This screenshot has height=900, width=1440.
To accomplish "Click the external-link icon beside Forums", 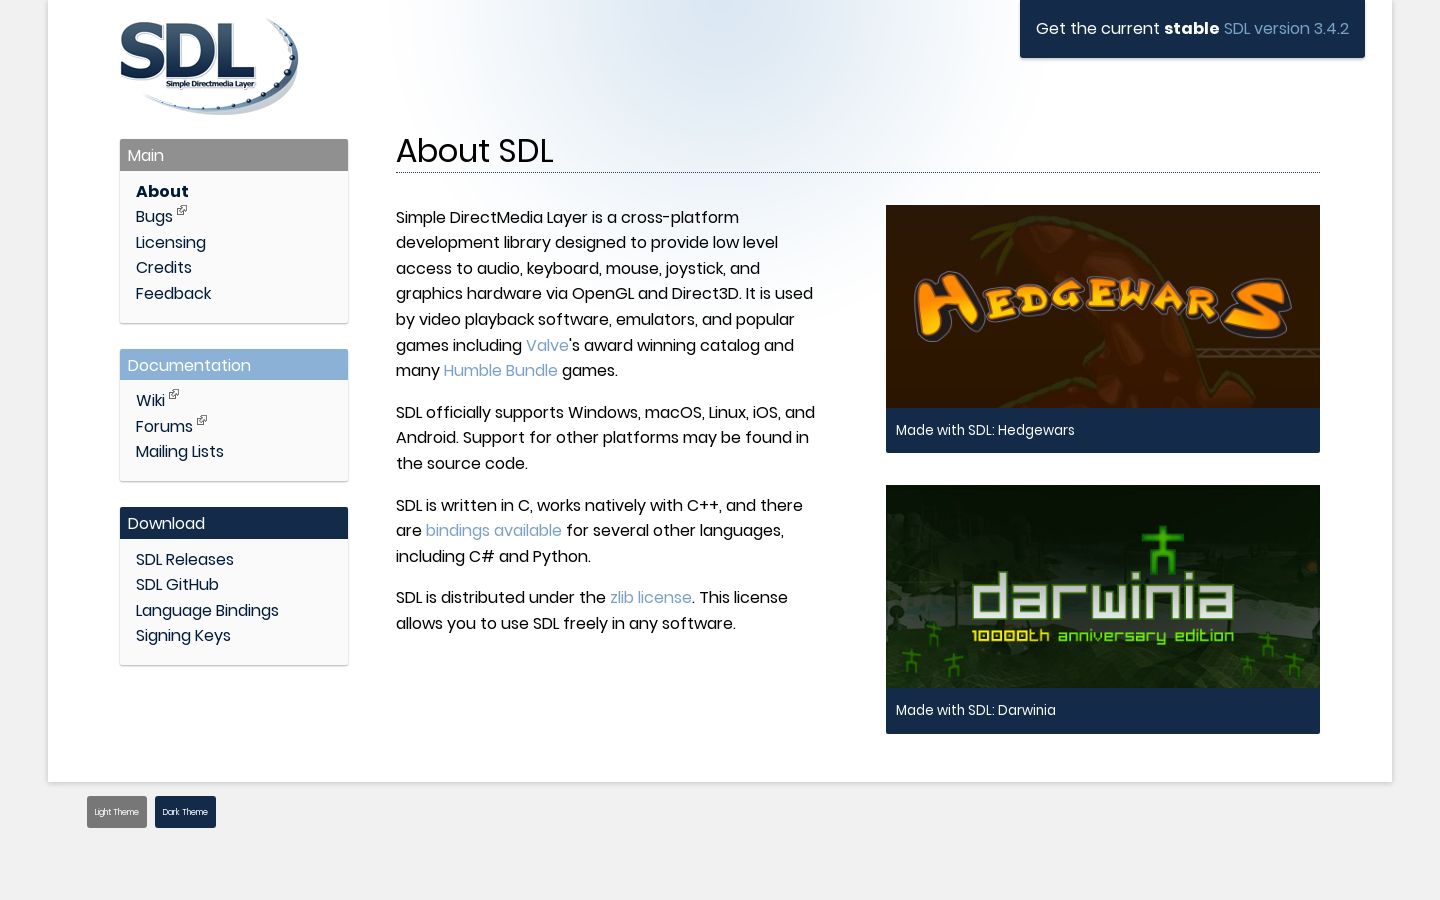I will tap(202, 420).
